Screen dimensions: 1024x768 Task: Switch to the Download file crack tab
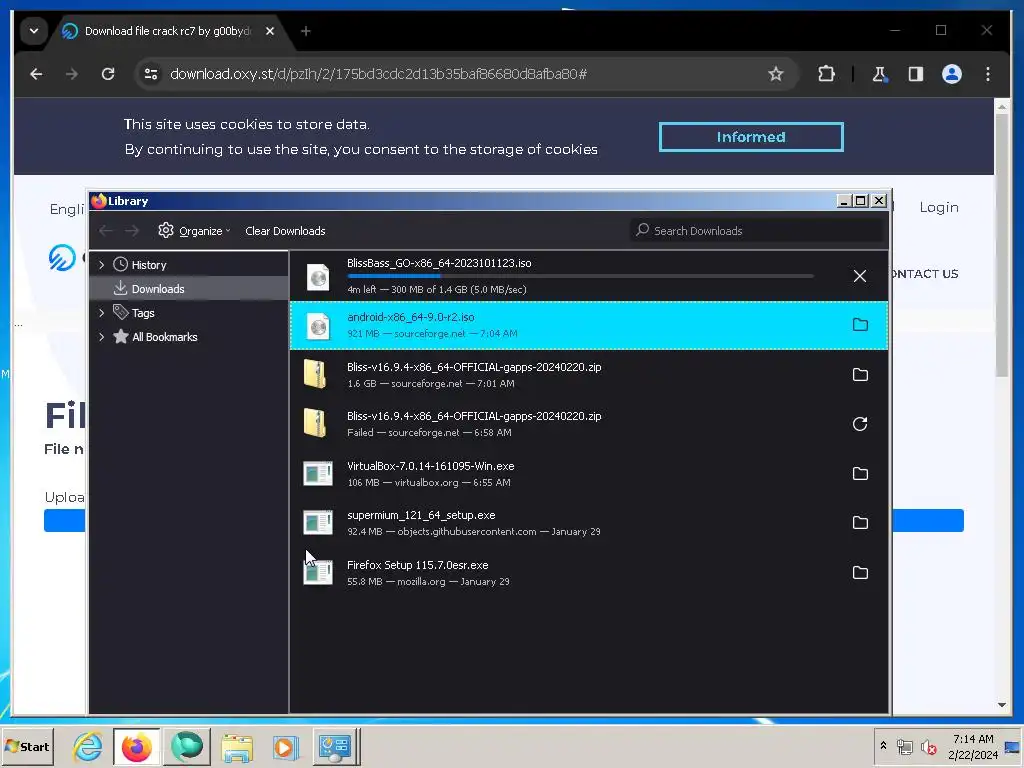tap(168, 31)
